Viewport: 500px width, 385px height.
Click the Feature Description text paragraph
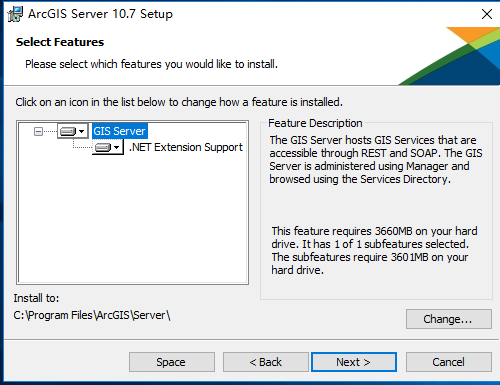[376, 160]
